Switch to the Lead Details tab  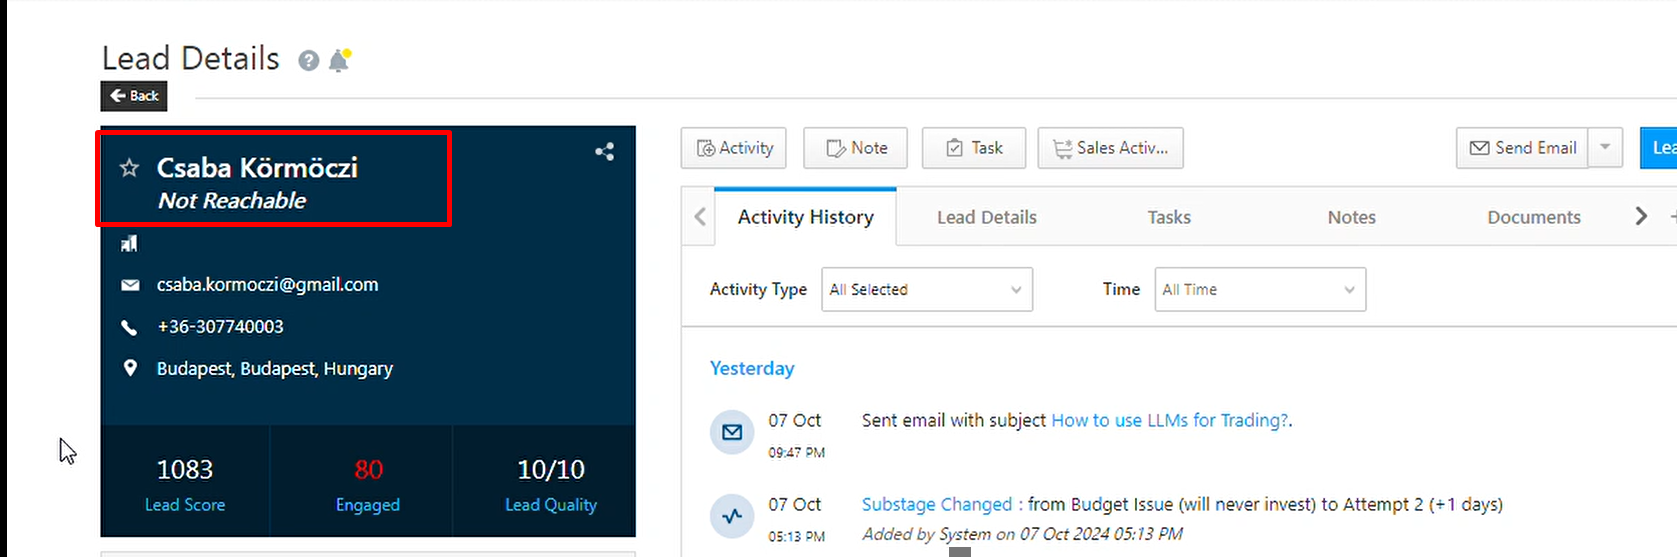pyautogui.click(x=986, y=217)
